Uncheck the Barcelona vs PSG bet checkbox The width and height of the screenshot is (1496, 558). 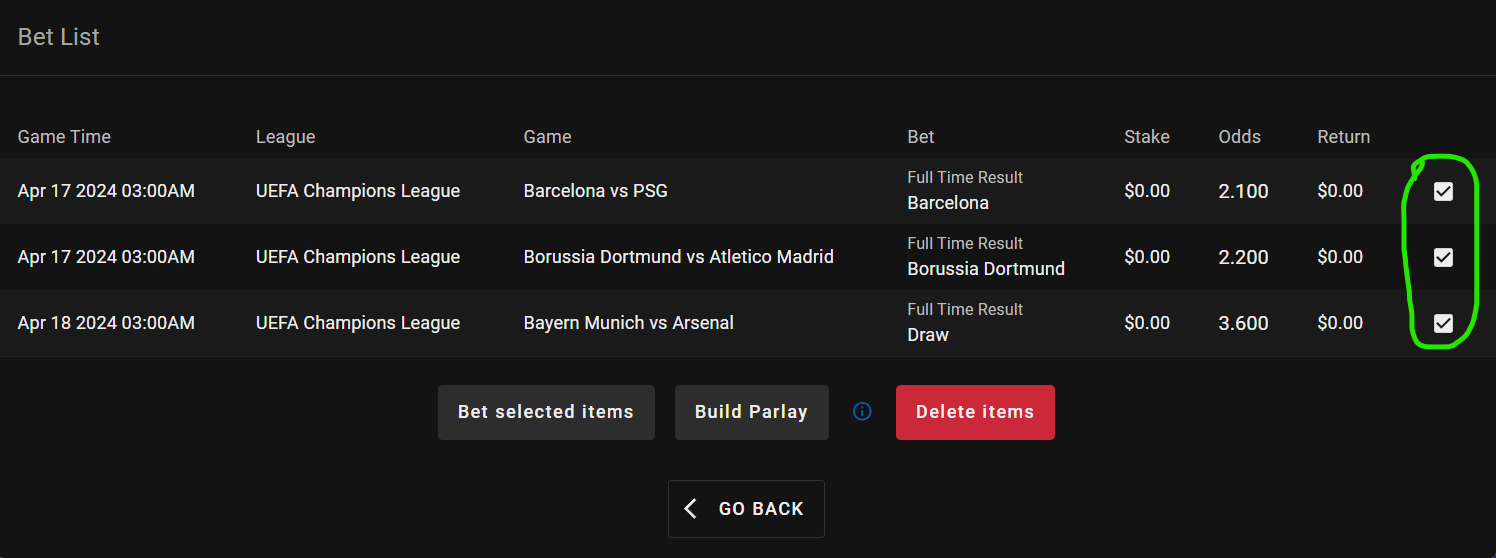(x=1443, y=192)
